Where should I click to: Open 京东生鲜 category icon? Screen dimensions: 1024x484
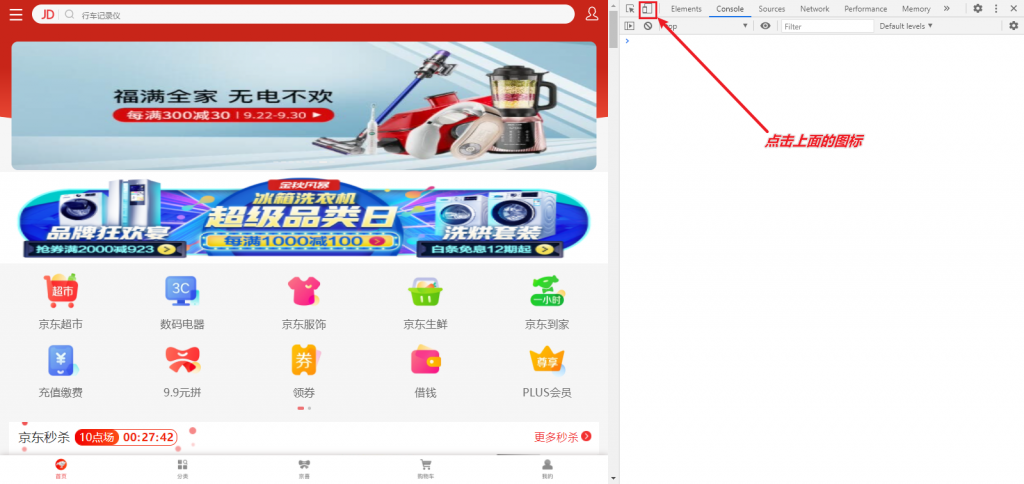click(x=425, y=291)
